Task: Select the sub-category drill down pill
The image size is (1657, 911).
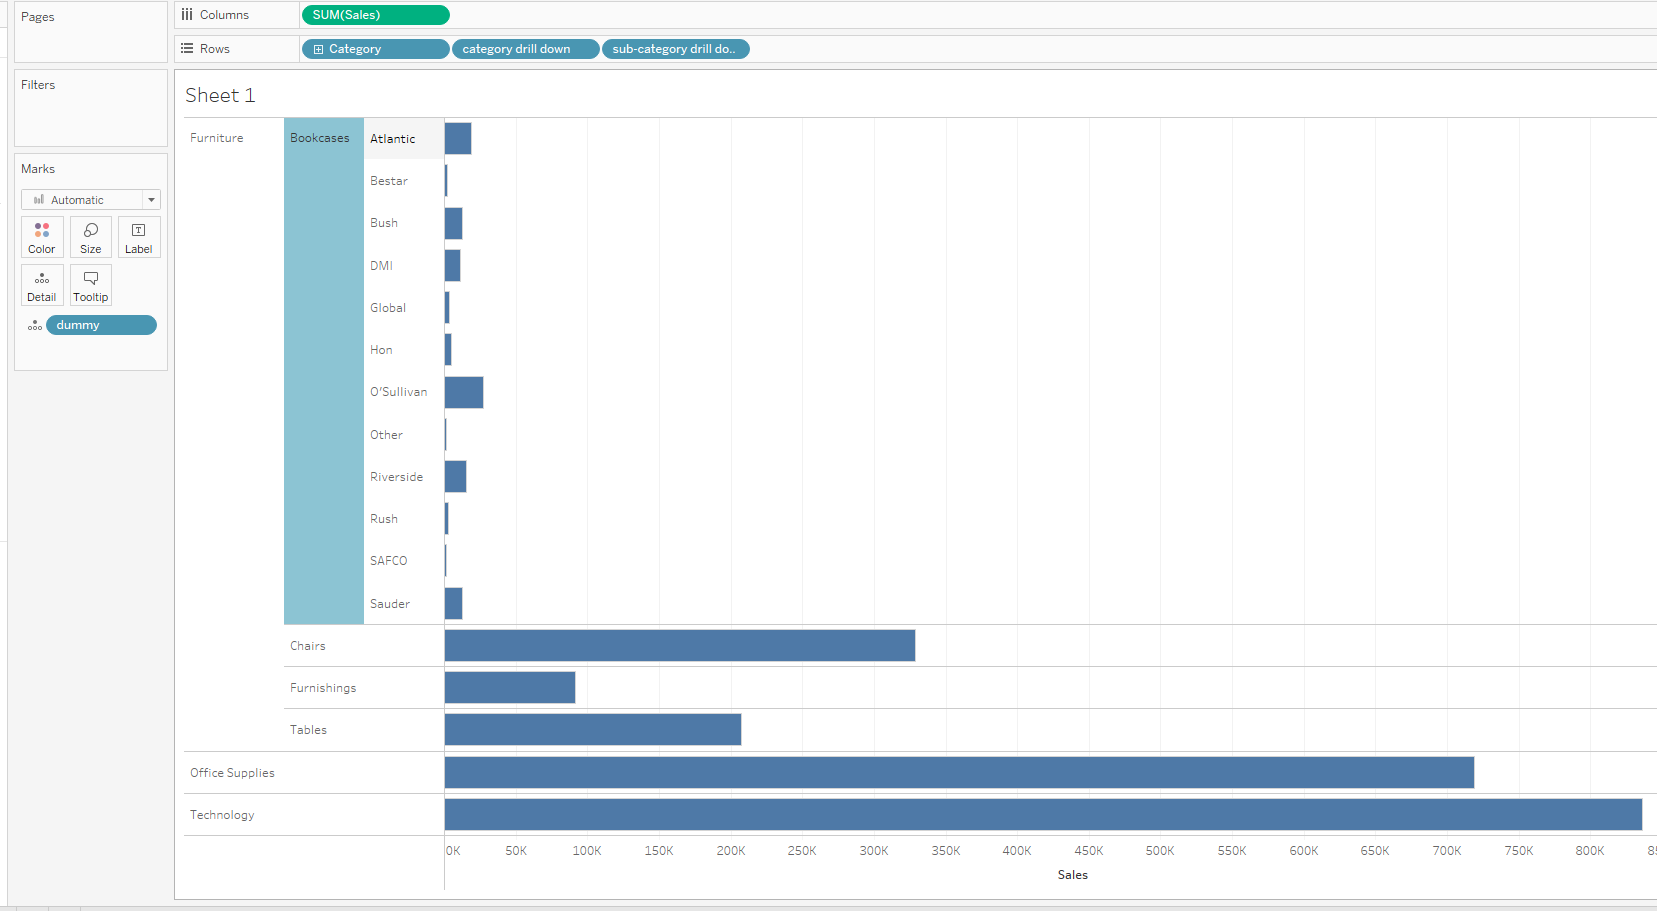Action: (x=676, y=49)
